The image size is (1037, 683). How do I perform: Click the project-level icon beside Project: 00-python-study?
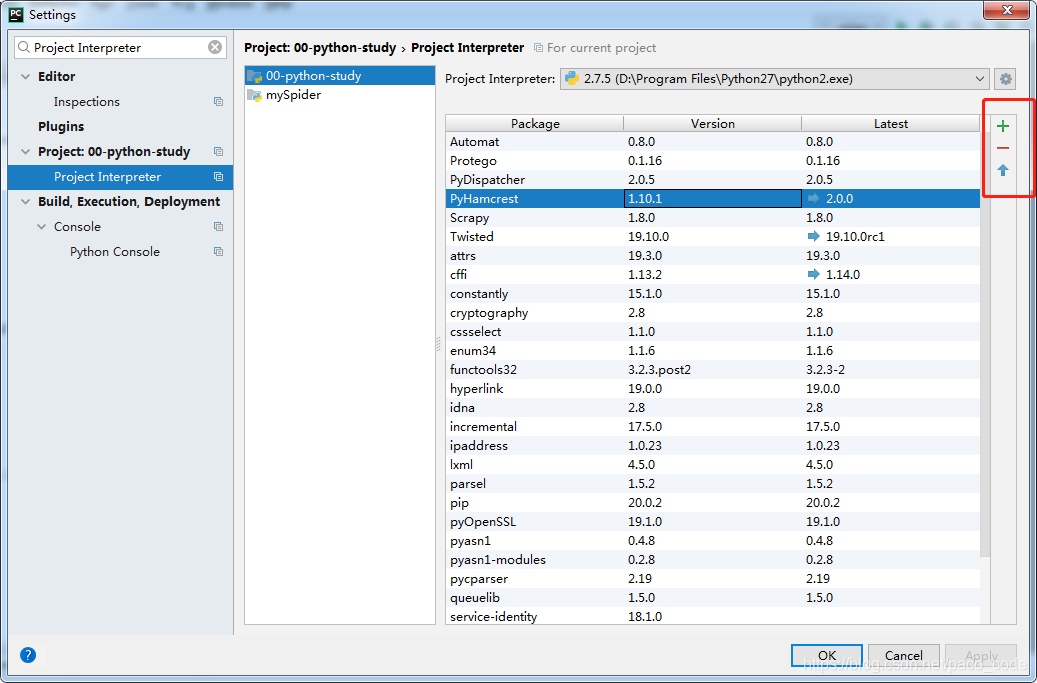click(218, 151)
